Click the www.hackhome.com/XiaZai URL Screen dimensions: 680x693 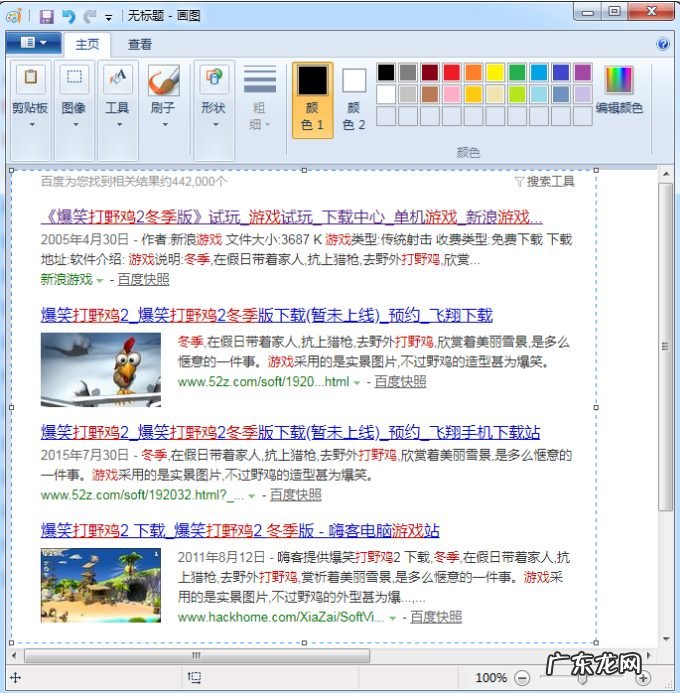(x=281, y=617)
